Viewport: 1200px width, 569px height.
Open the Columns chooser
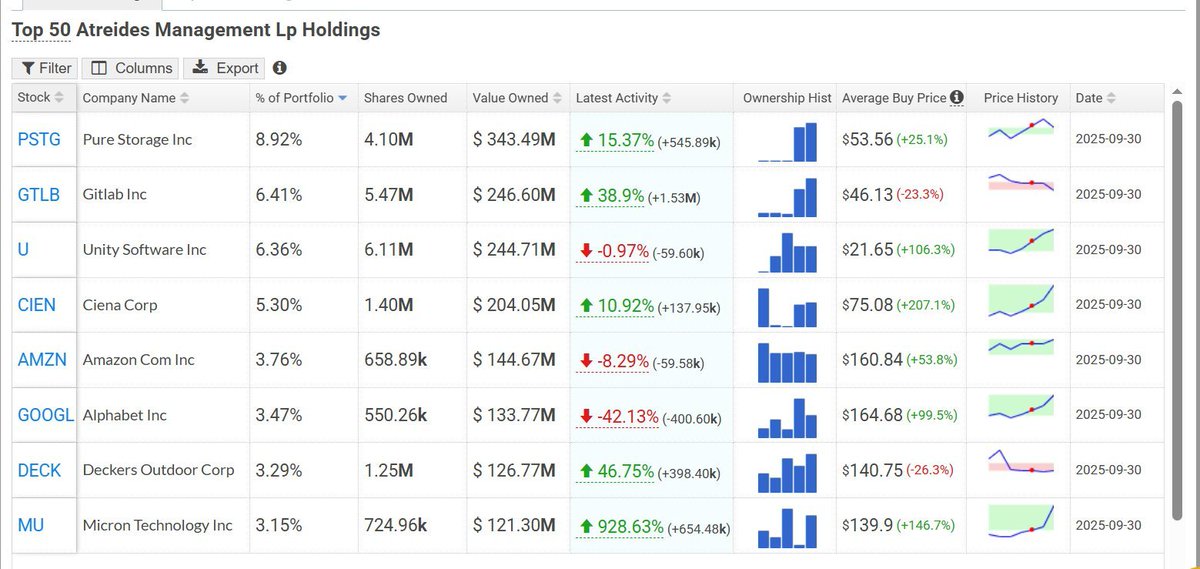coord(132,68)
